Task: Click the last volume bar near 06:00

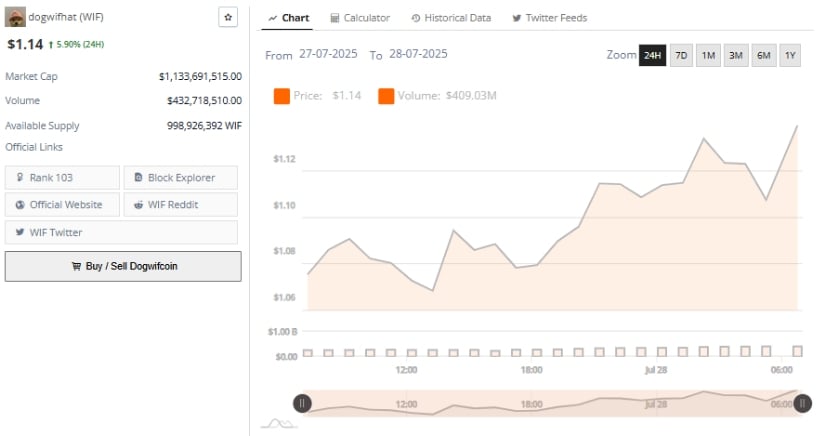Action: pyautogui.click(x=797, y=351)
